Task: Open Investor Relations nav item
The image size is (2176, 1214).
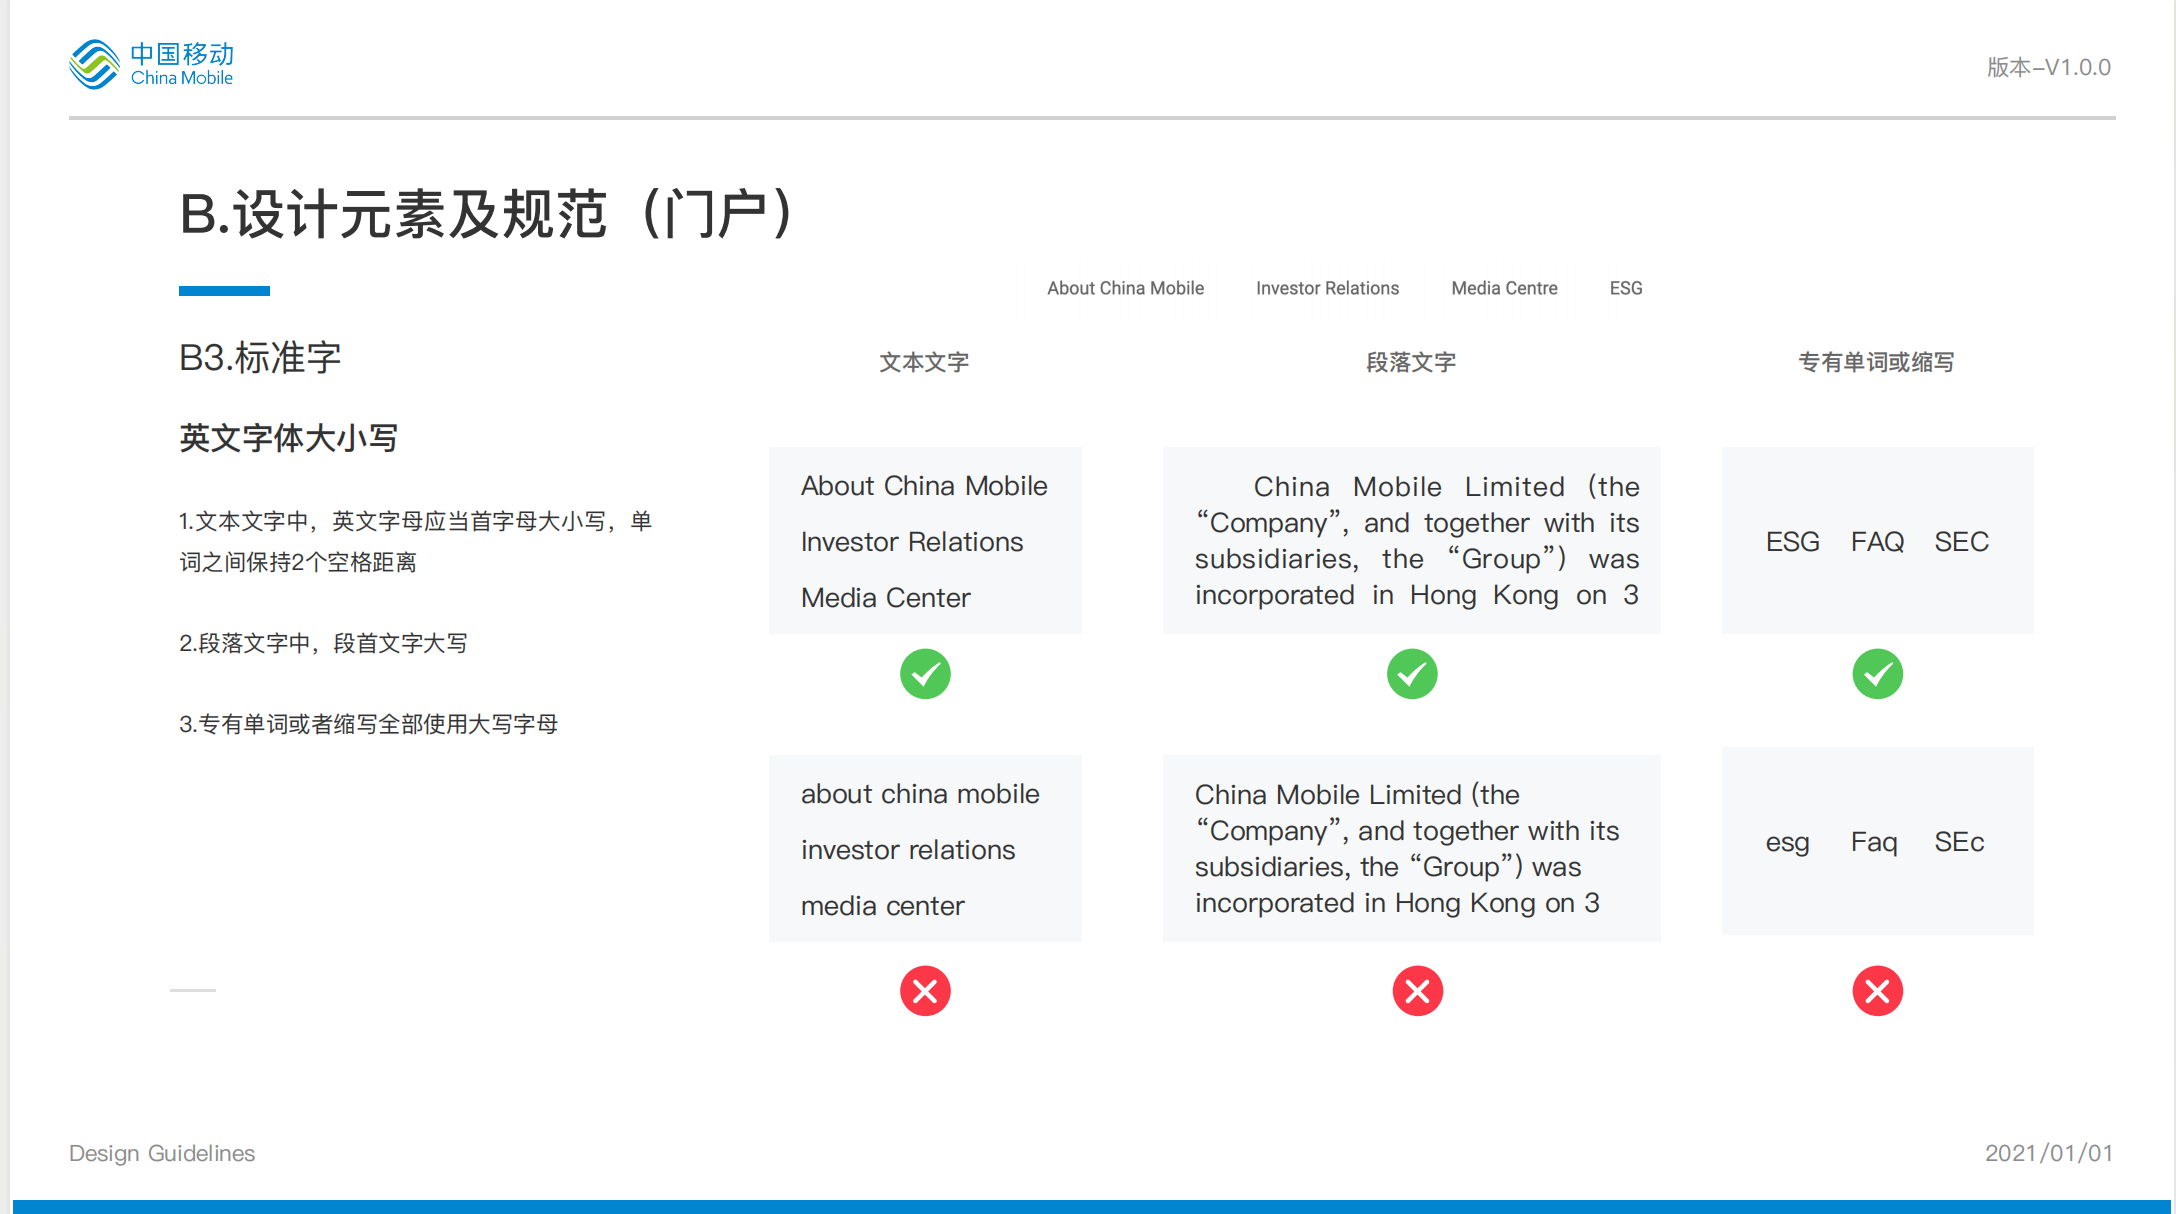Action: 1327,288
